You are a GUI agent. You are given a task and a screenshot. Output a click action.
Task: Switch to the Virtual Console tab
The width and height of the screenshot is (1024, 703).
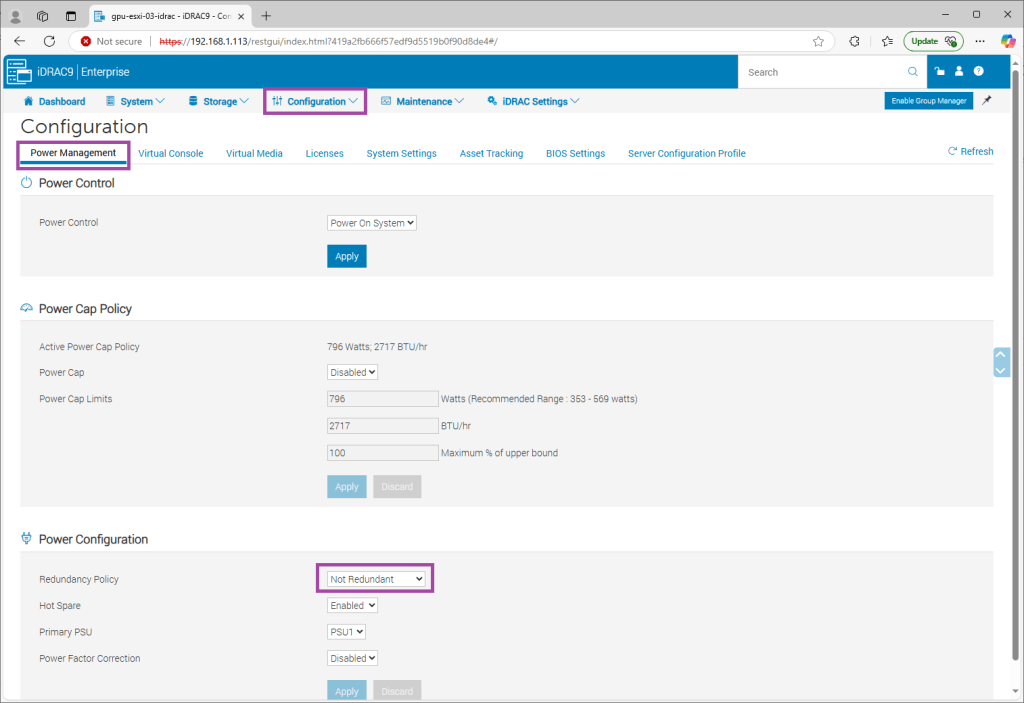171,154
